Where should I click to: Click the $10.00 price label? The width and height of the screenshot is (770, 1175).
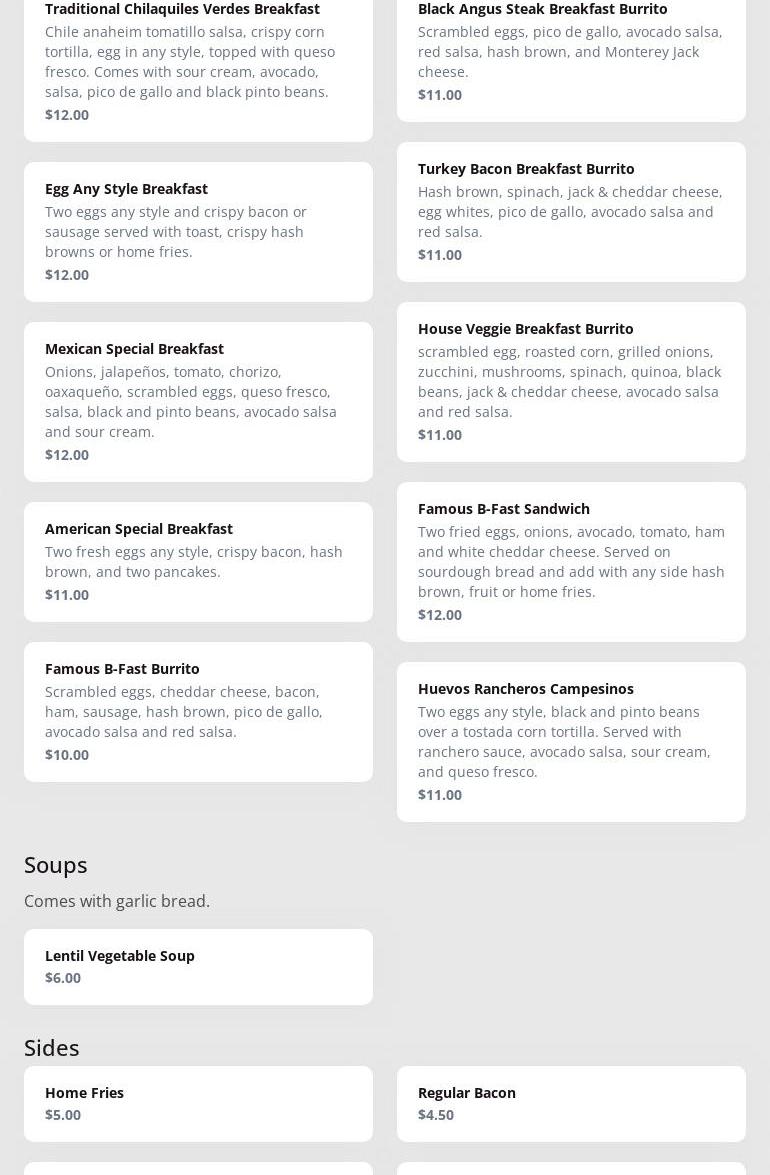coord(67,754)
